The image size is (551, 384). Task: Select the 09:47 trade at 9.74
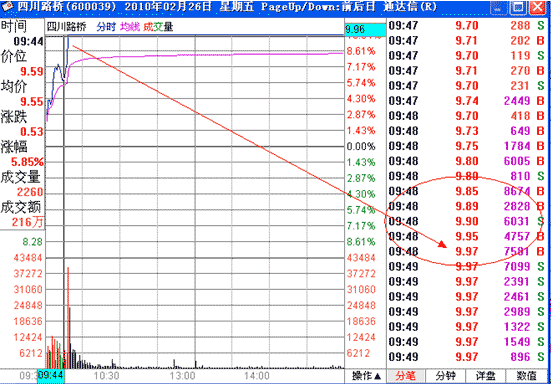click(x=466, y=100)
